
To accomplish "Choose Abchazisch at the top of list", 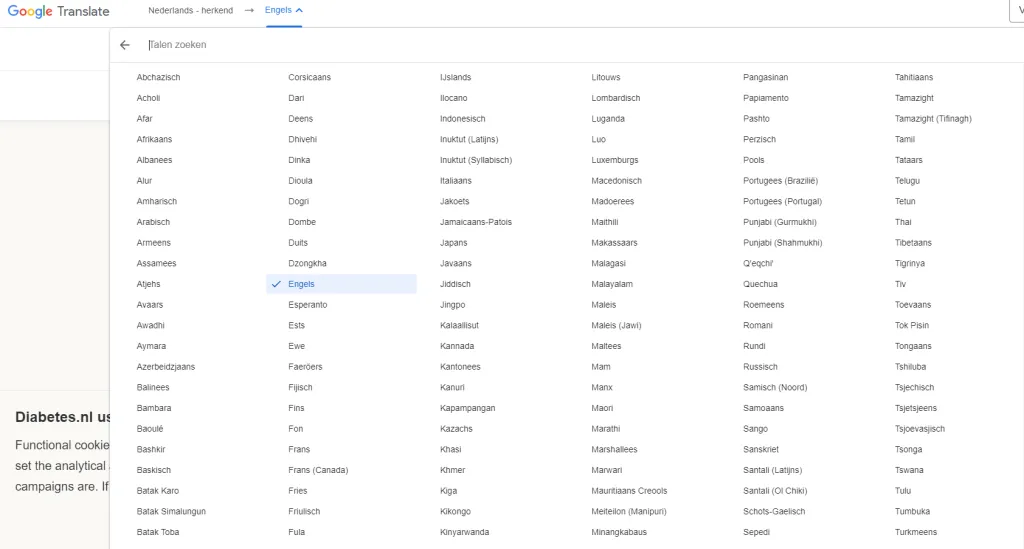I will [x=158, y=77].
